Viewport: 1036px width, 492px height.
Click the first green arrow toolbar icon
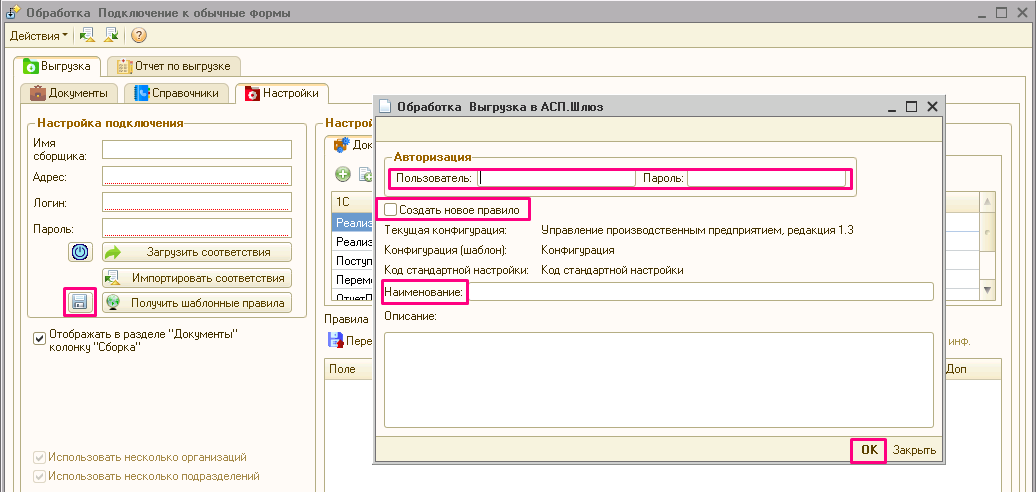[87, 35]
